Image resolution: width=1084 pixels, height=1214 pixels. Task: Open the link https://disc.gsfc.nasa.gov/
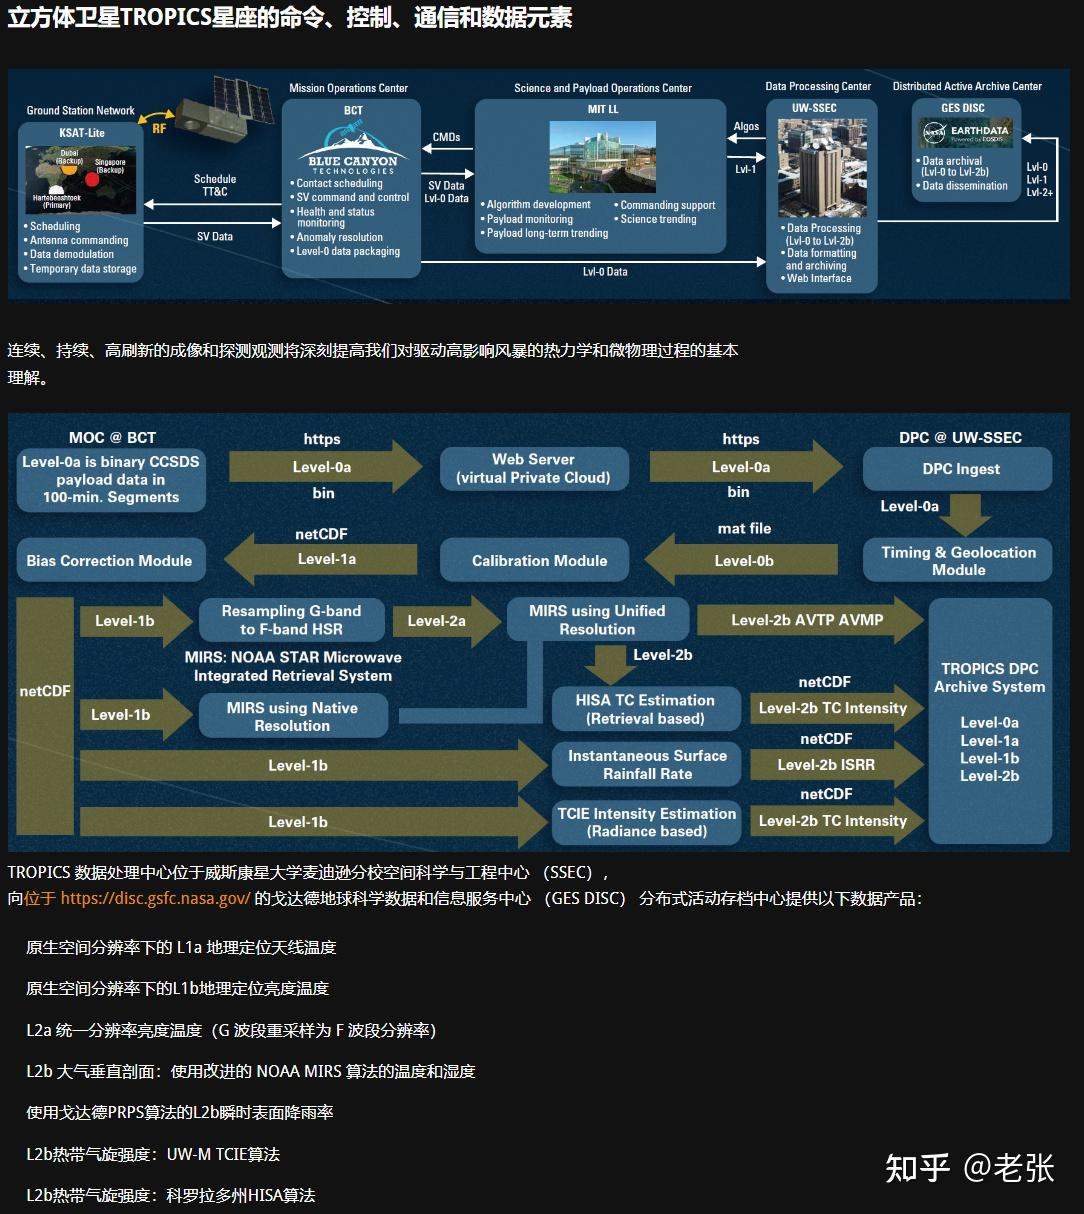[151, 898]
